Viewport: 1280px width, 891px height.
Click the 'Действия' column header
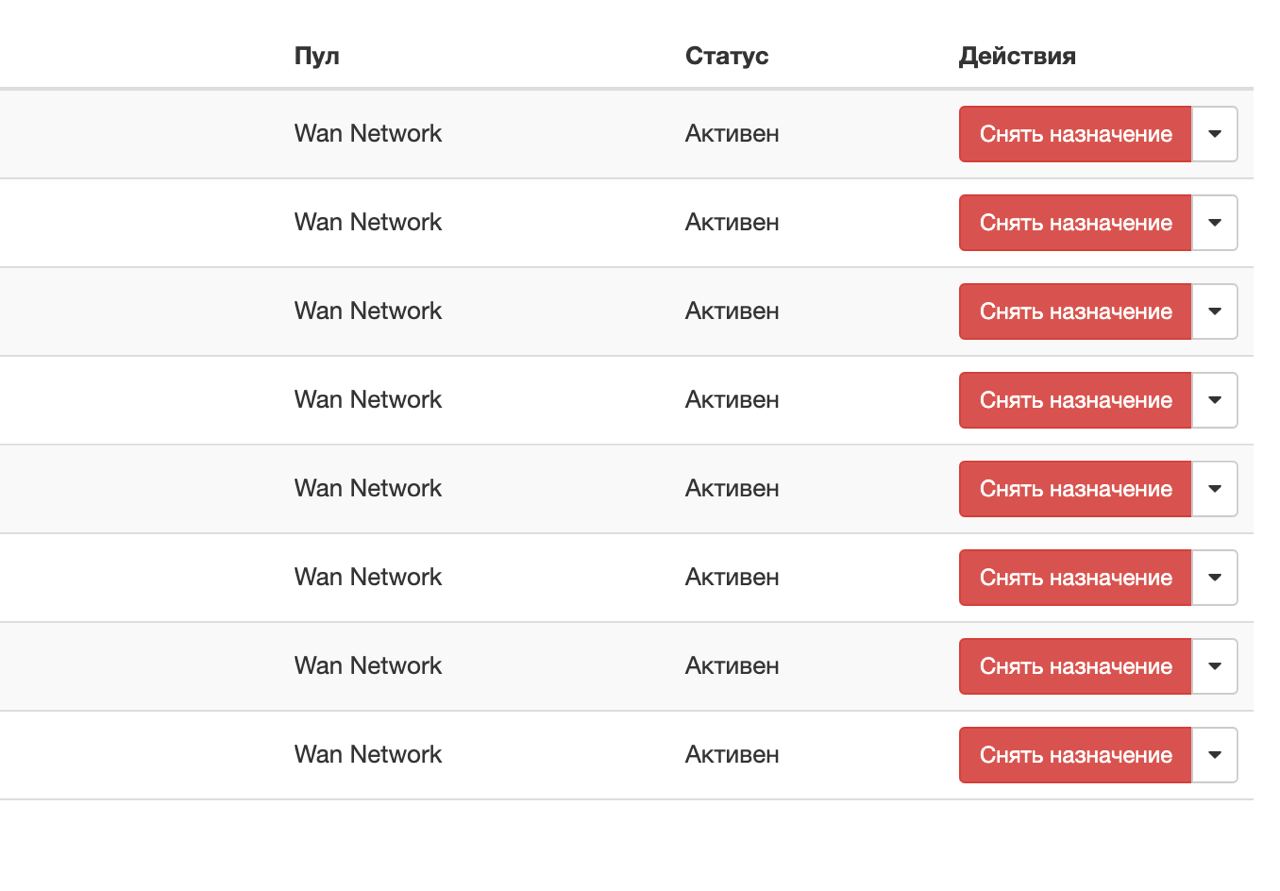point(1017,56)
